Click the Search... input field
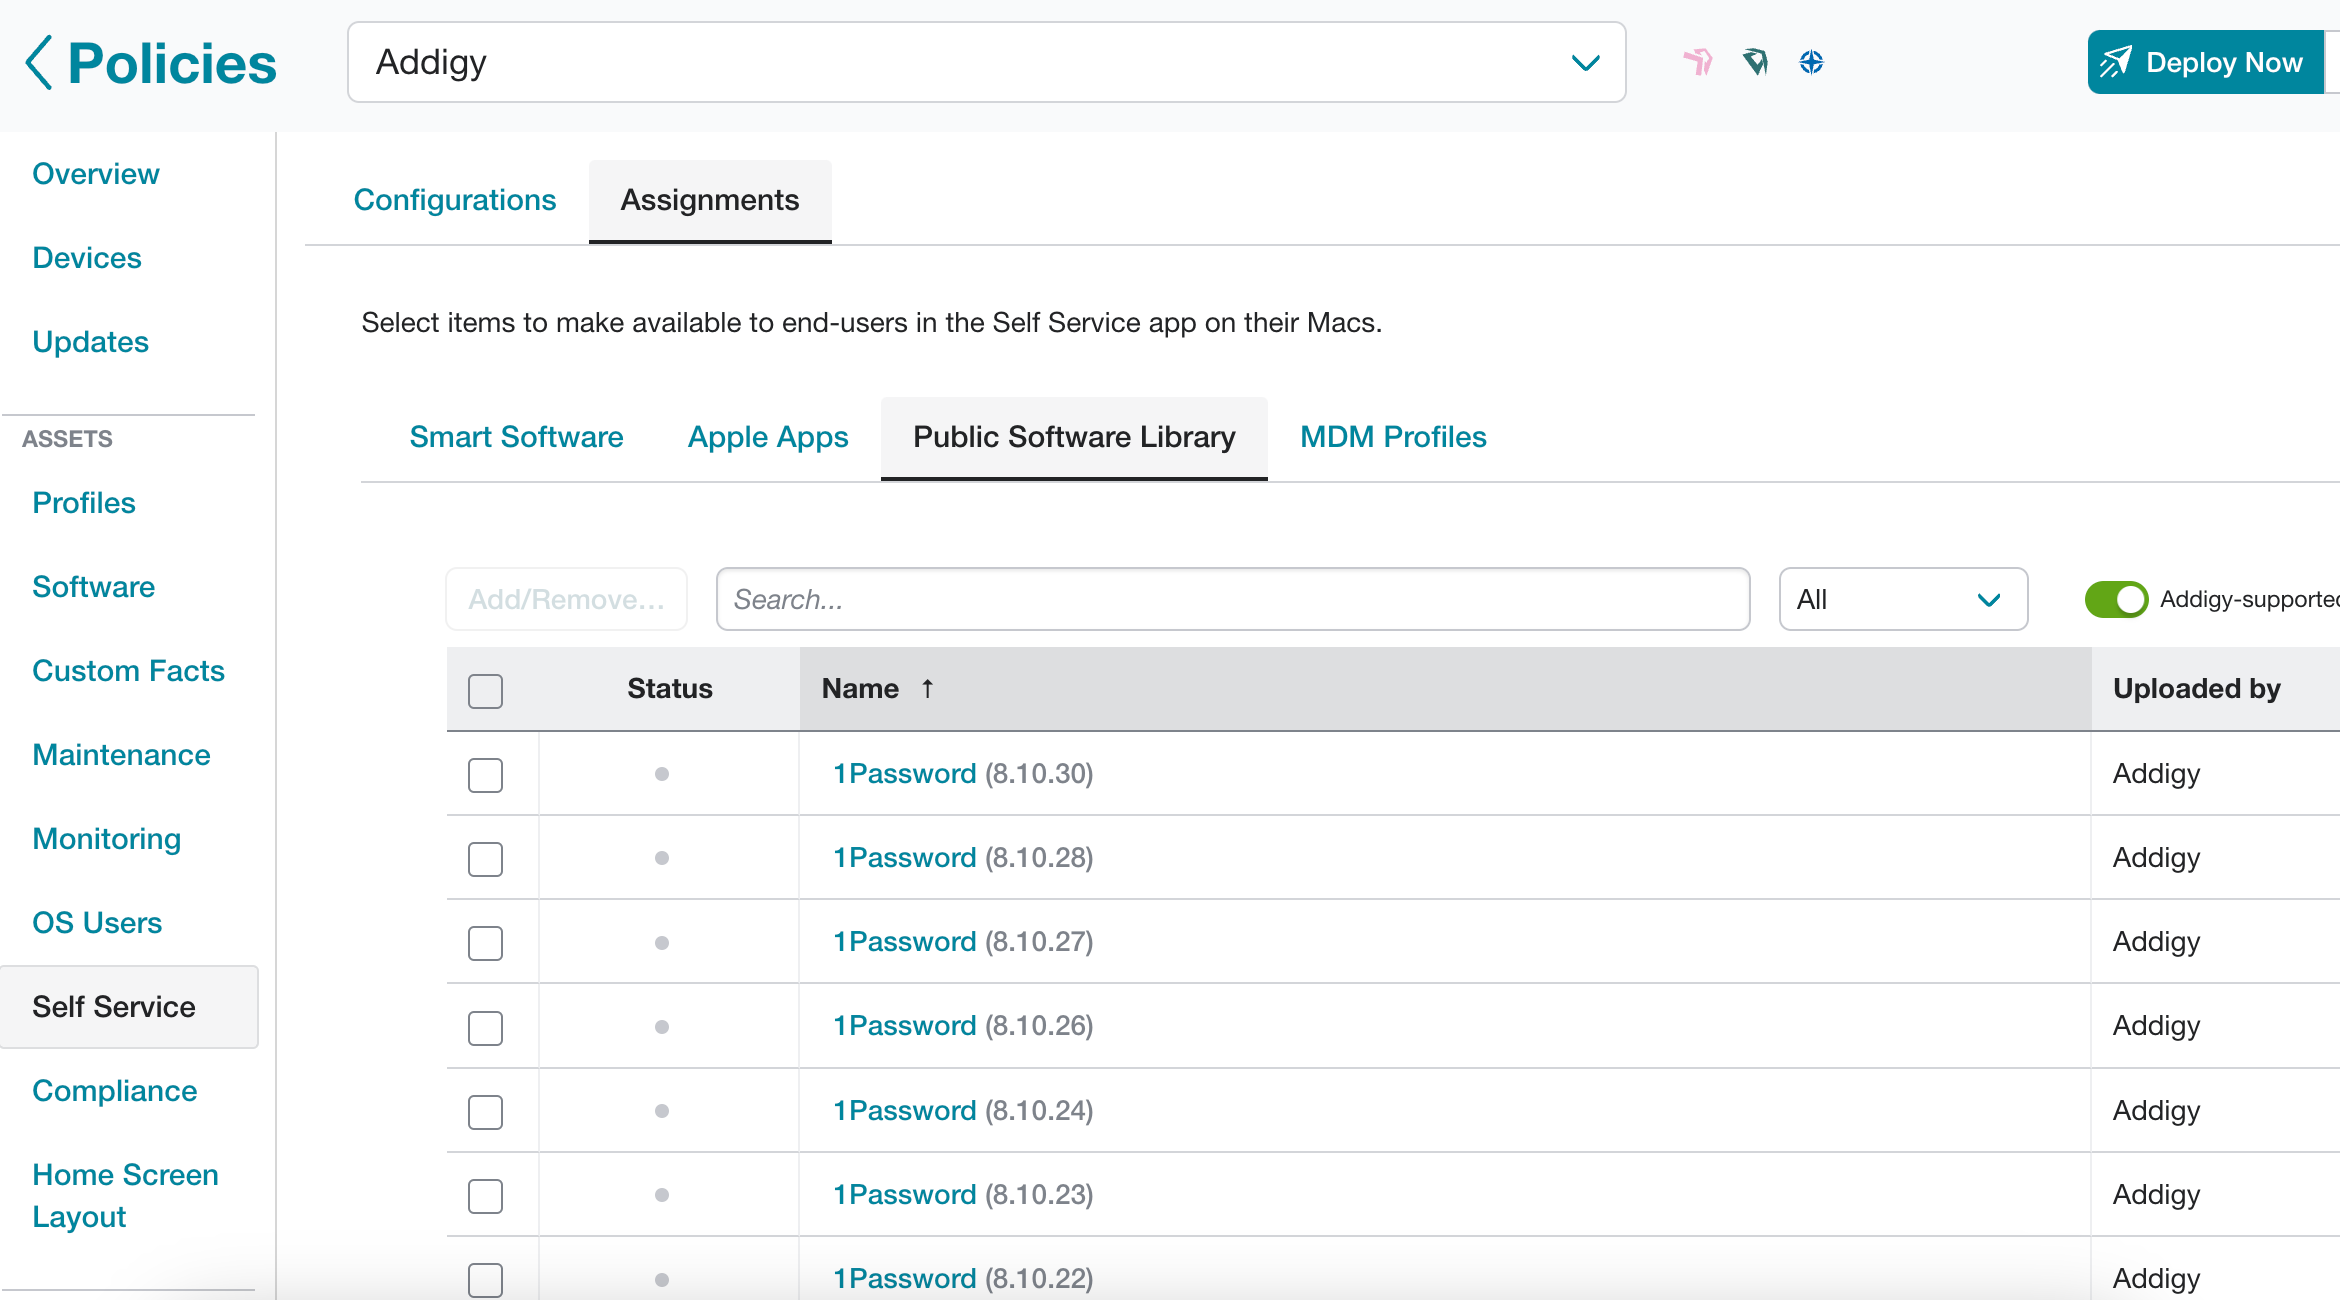The width and height of the screenshot is (2340, 1300). [1233, 599]
